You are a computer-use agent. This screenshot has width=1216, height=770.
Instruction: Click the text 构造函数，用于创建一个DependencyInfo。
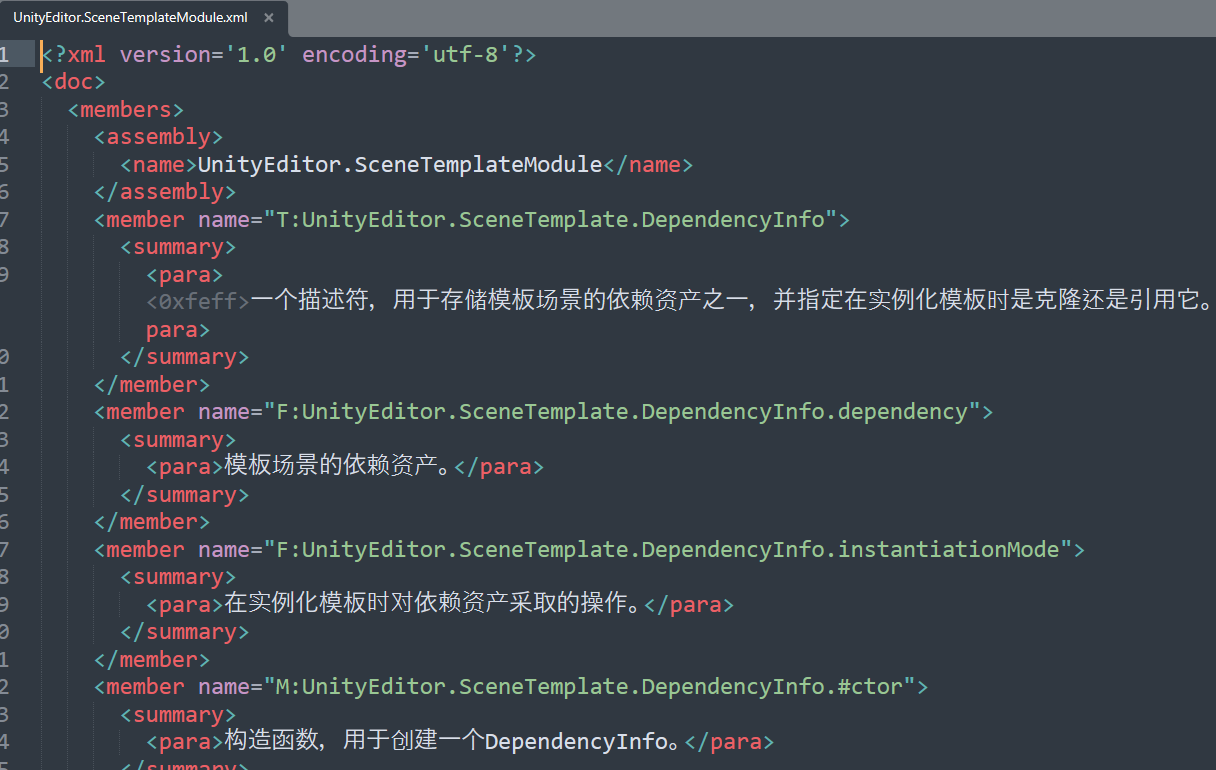pos(454,741)
